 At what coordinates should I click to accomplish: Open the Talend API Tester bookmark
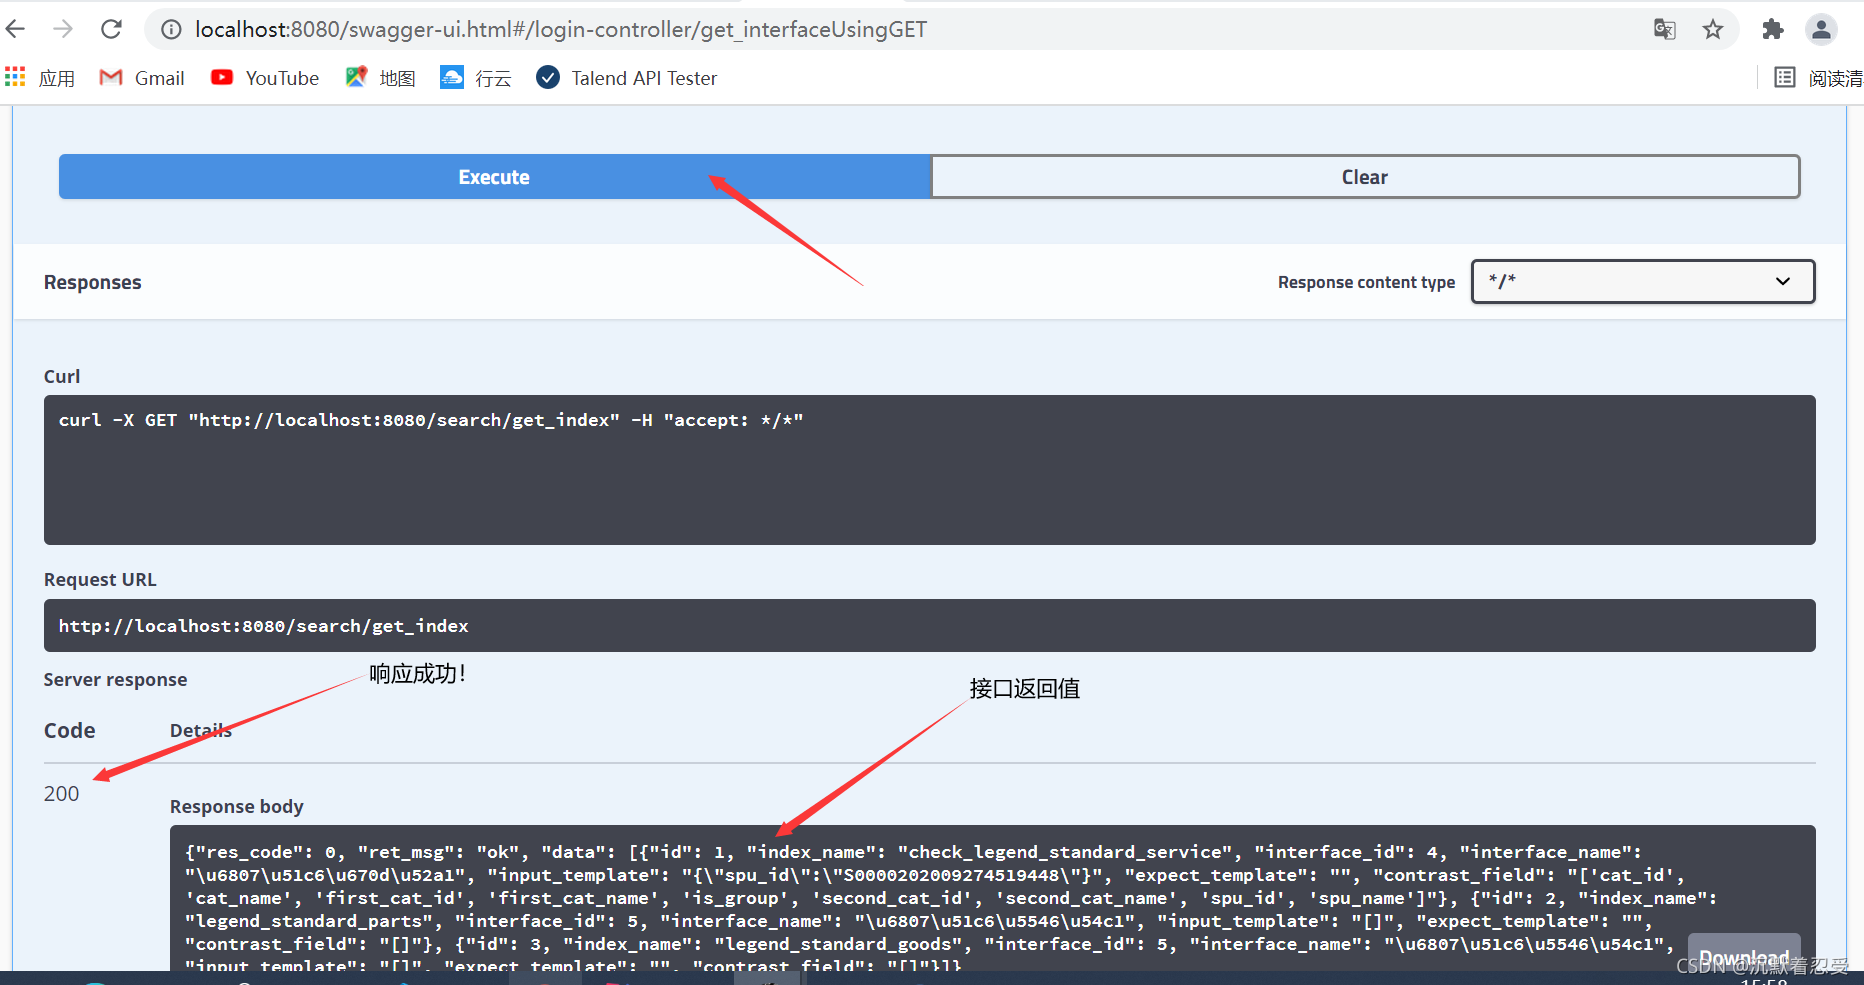pyautogui.click(x=627, y=78)
